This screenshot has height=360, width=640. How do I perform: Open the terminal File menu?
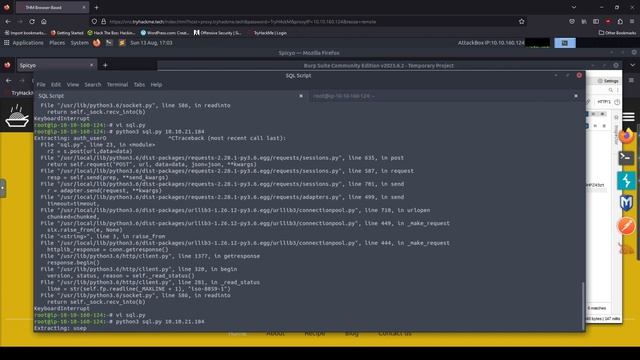[41, 84]
